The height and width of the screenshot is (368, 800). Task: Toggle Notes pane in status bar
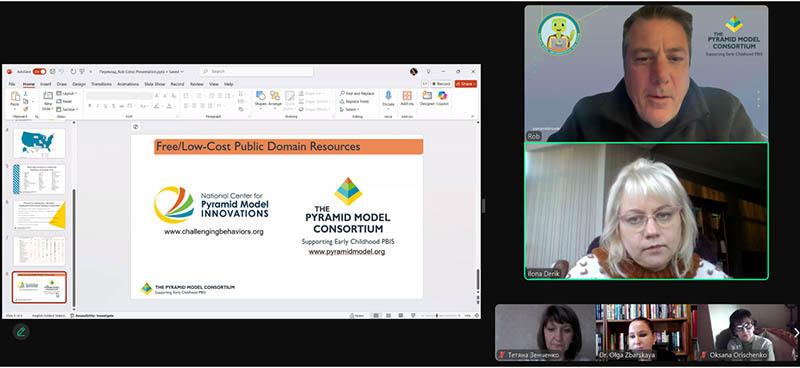(x=357, y=315)
